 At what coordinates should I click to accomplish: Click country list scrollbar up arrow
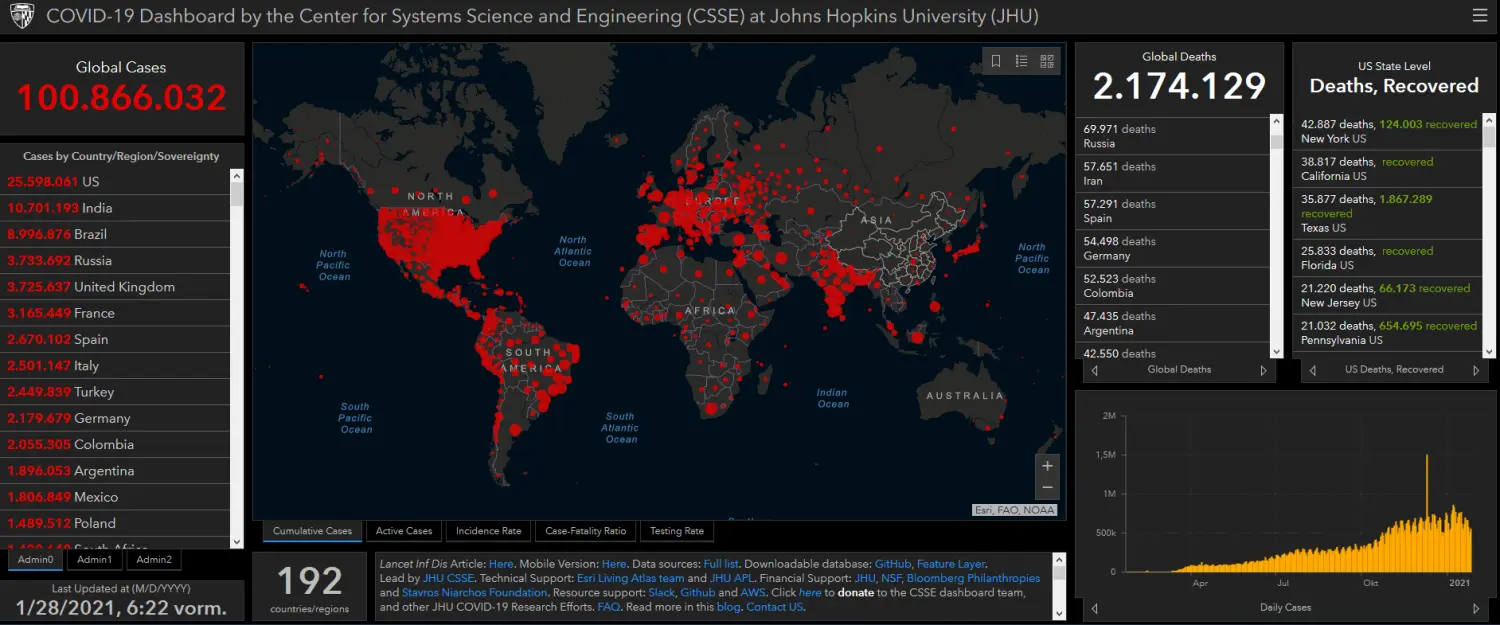[x=236, y=175]
